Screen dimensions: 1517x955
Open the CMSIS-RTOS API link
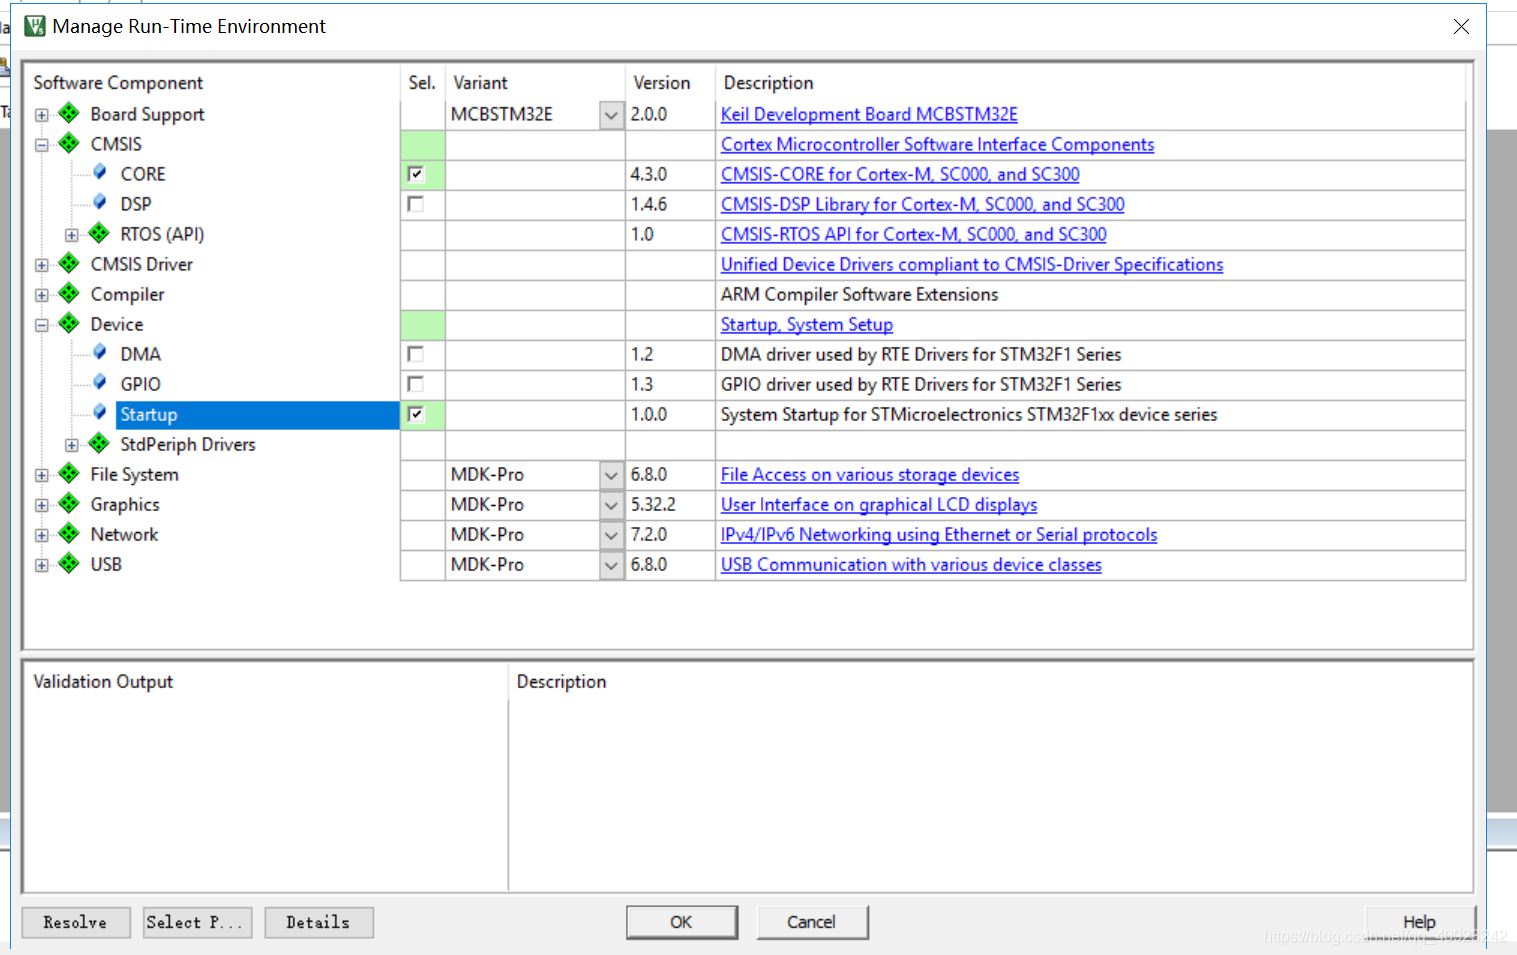click(x=913, y=234)
